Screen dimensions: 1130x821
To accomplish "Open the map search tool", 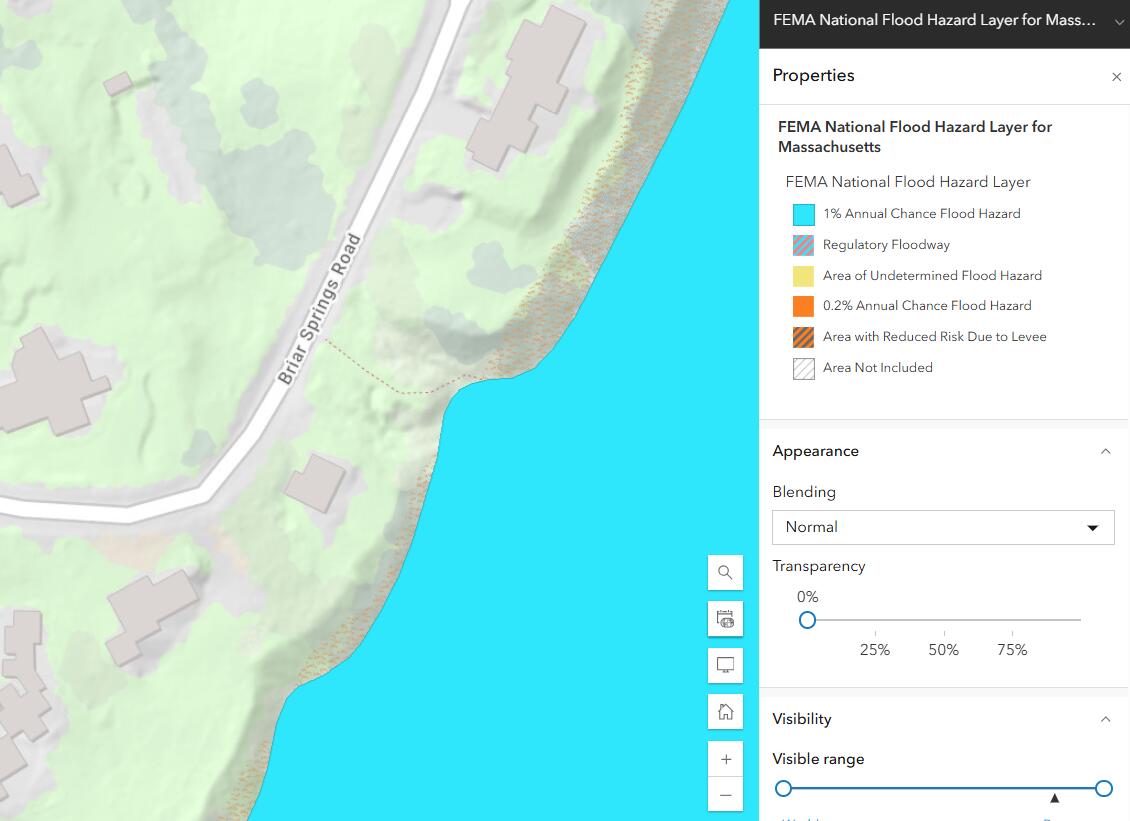I will tap(725, 572).
